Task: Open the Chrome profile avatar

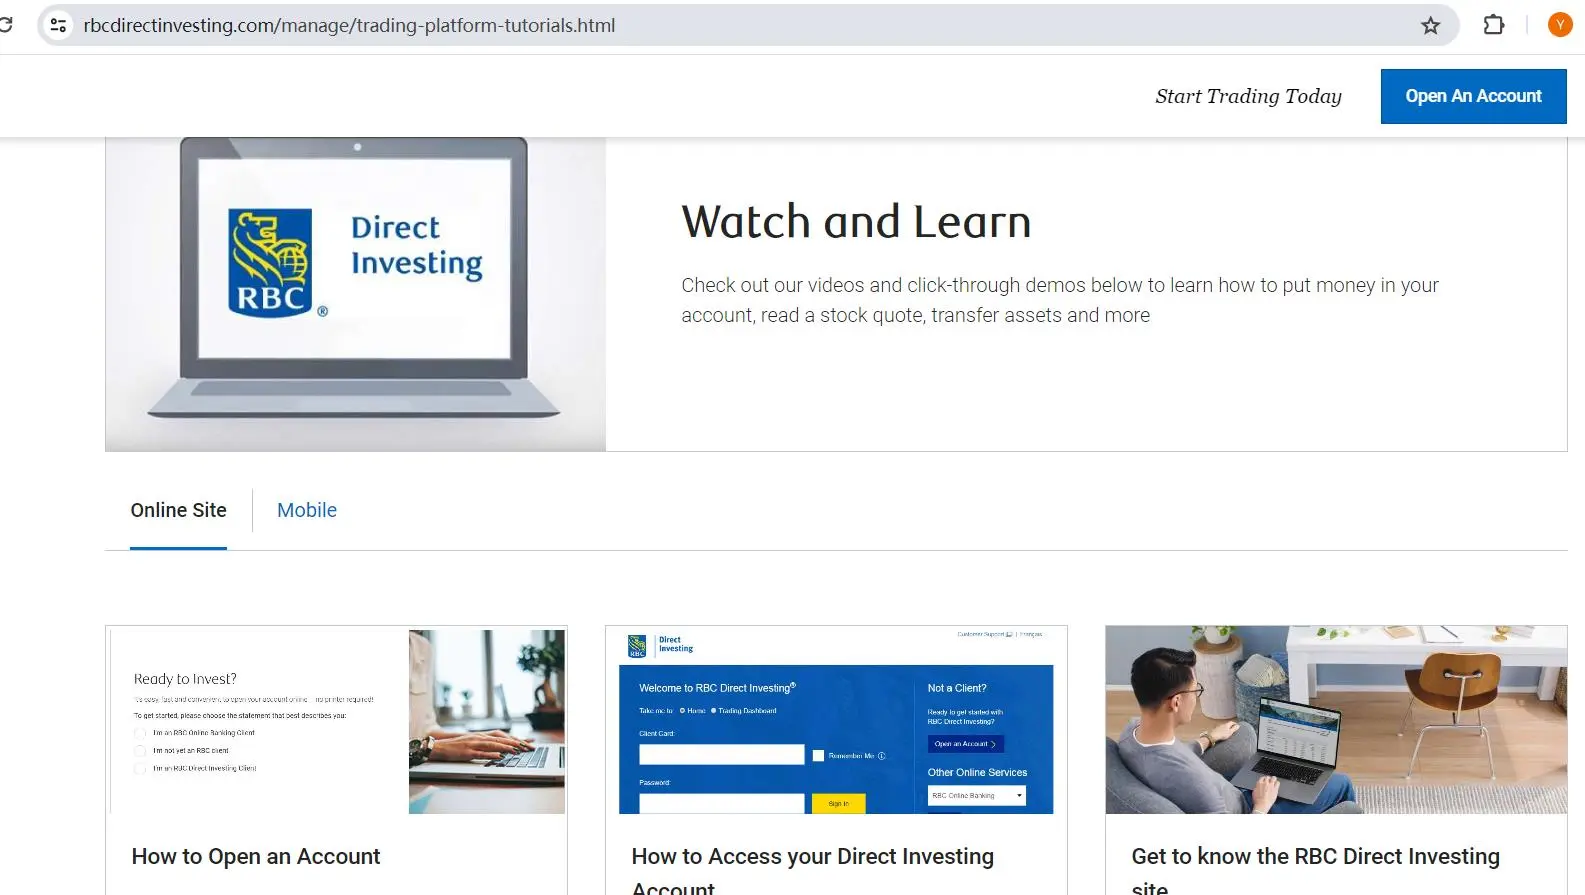Action: pyautogui.click(x=1559, y=25)
